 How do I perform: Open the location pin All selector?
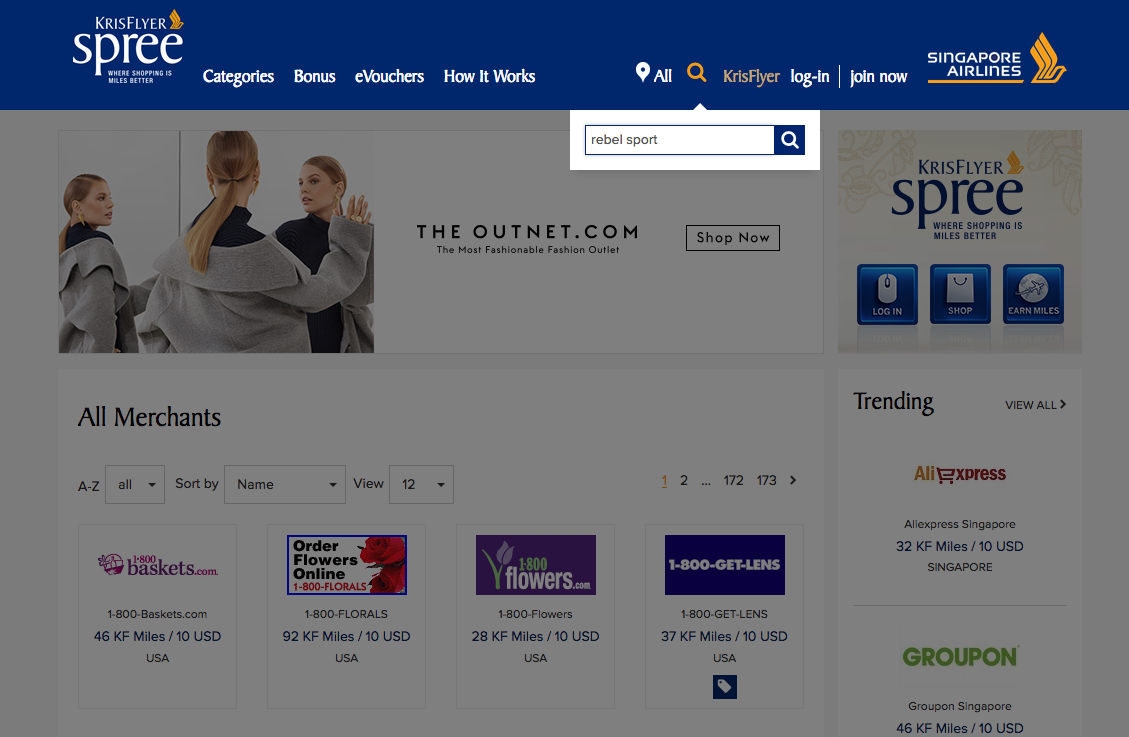[x=654, y=73]
